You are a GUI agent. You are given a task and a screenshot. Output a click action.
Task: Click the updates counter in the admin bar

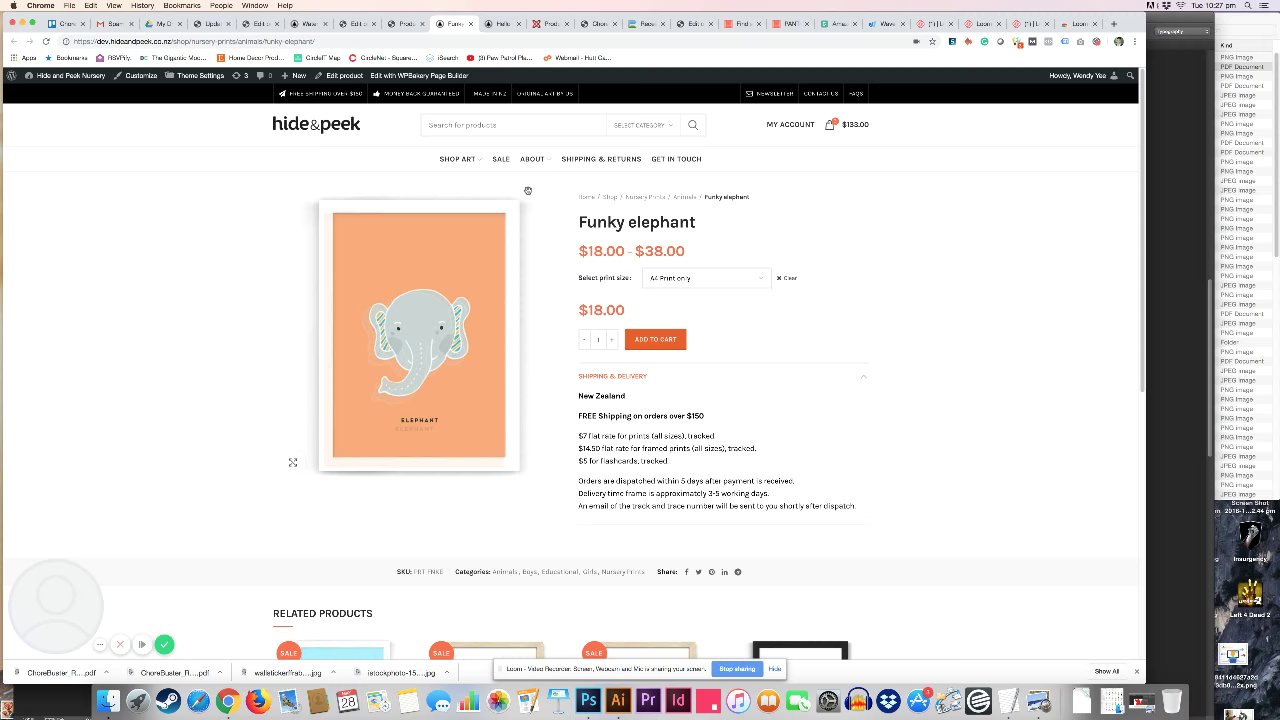pyautogui.click(x=240, y=75)
